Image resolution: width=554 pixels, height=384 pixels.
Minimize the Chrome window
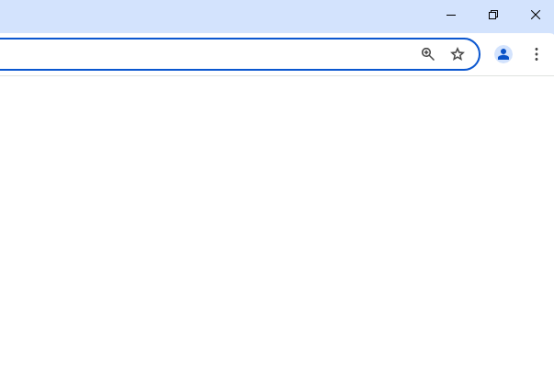(x=451, y=15)
